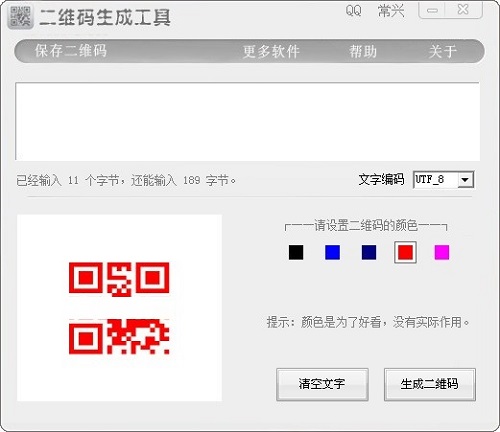This screenshot has width=500, height=432.
Task: Open the 帮助 menu
Action: [x=363, y=52]
